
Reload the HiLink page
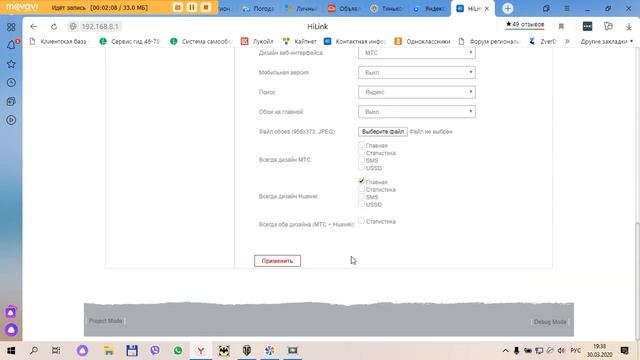[x=54, y=27]
